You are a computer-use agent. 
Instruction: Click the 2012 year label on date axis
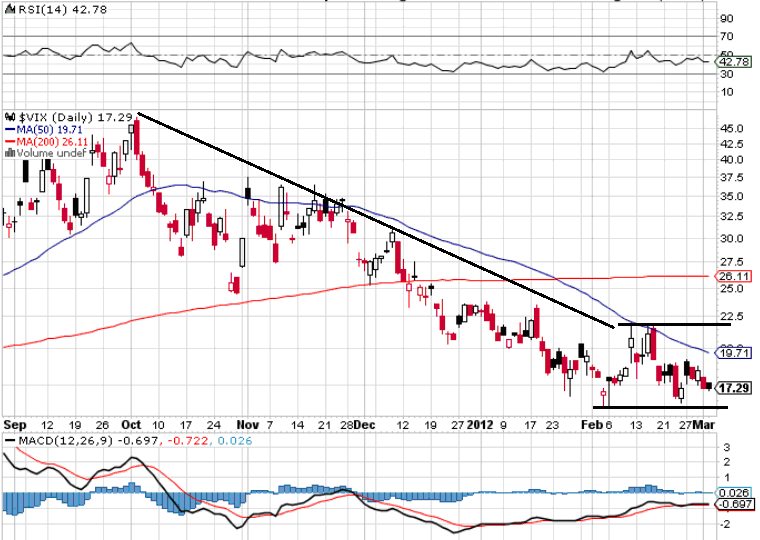(x=480, y=425)
